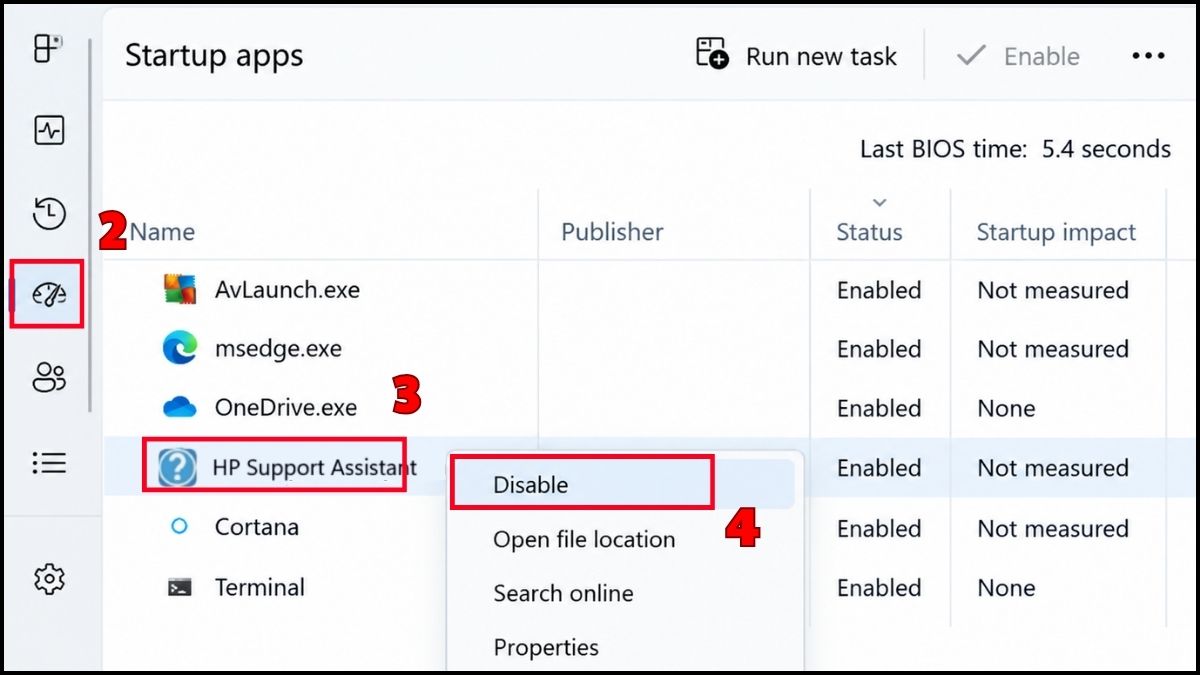
Task: Select the msedge.exe name text
Action: [278, 349]
